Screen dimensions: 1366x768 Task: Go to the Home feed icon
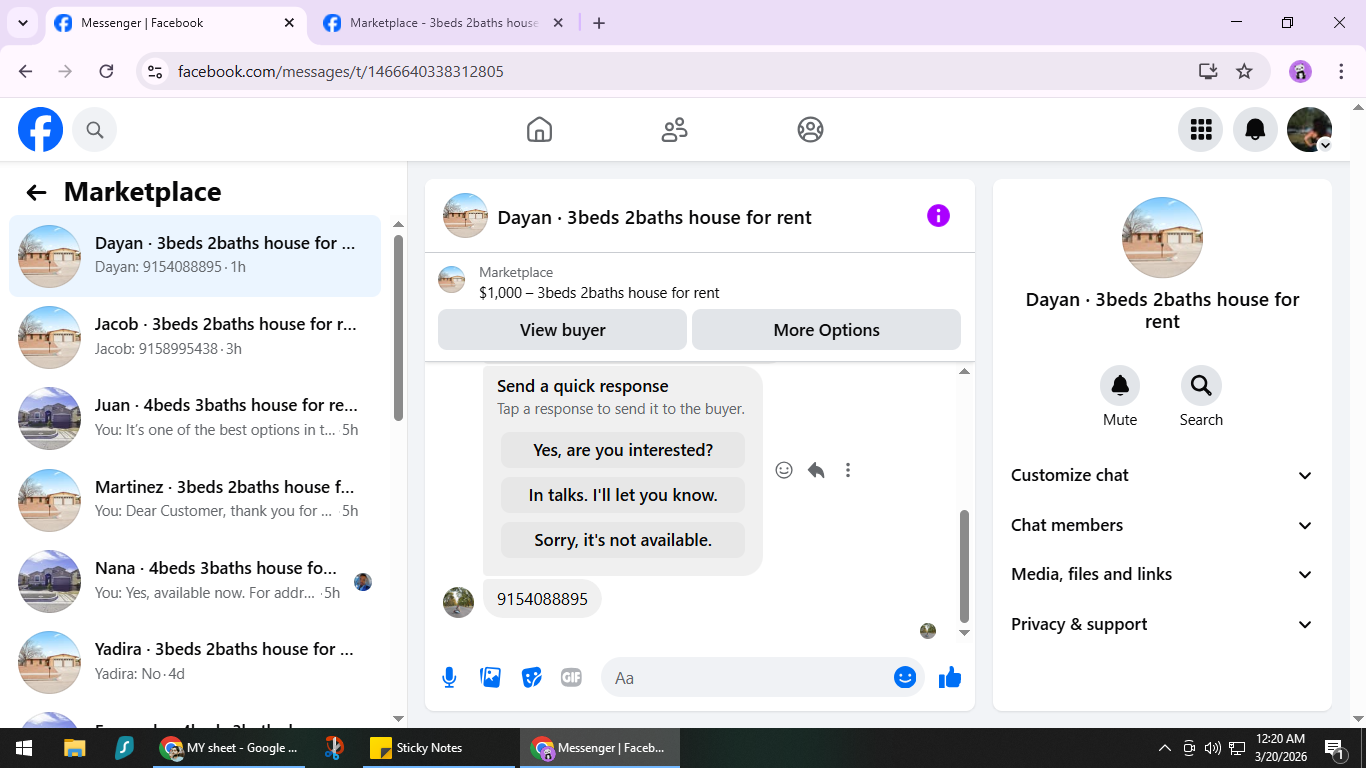539,130
